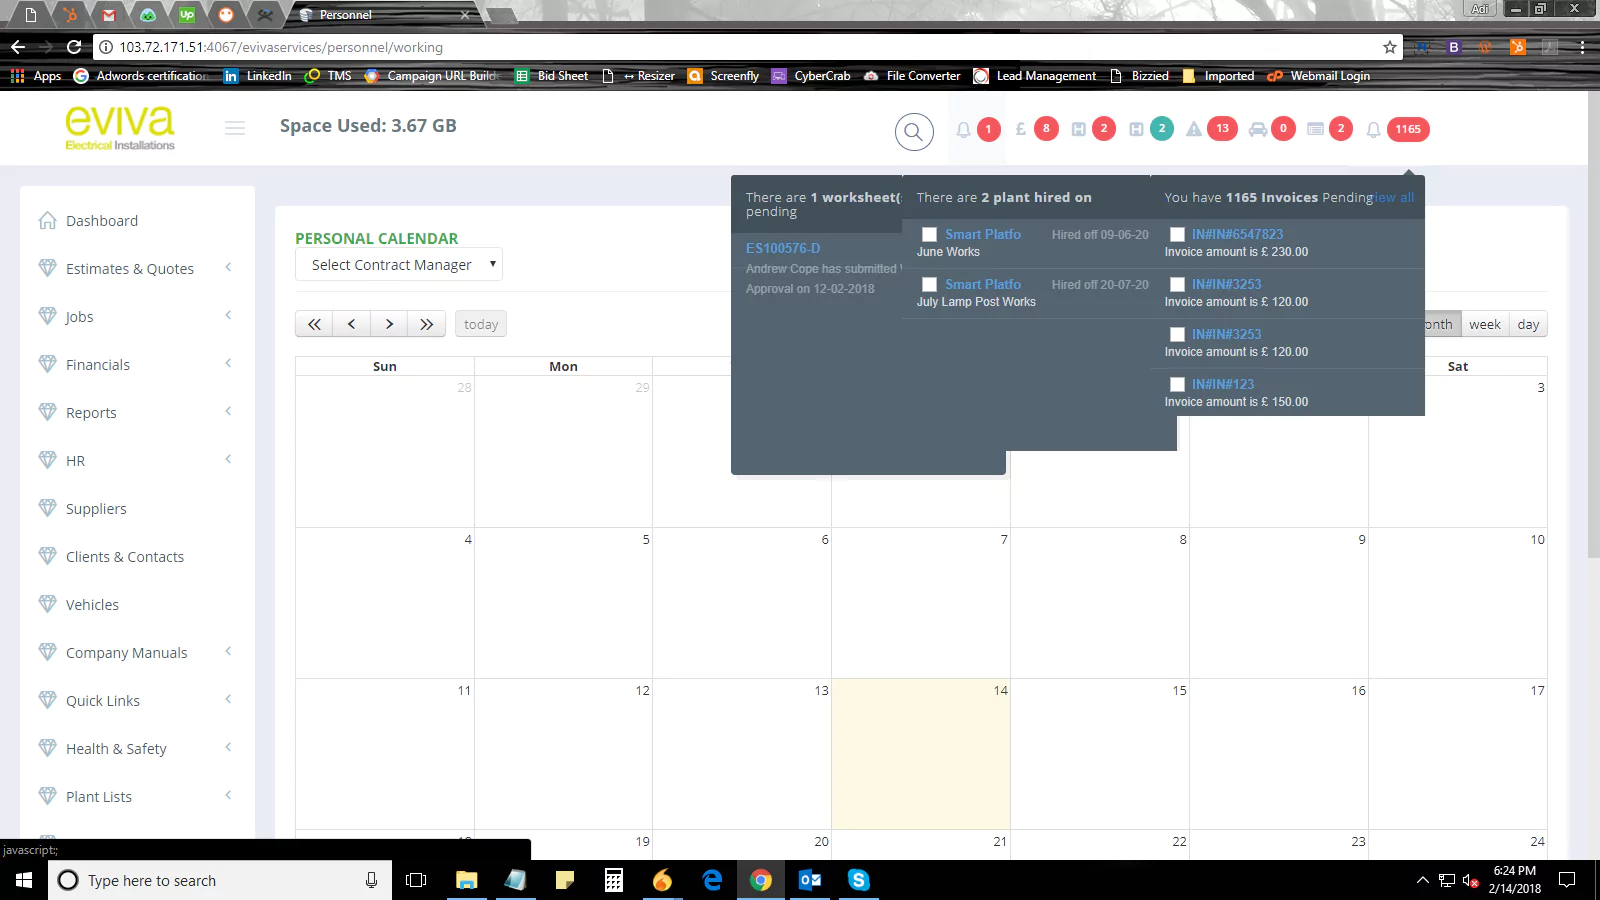Select the Personnel browser tab
The width and height of the screenshot is (1600, 900).
pyautogui.click(x=385, y=15)
